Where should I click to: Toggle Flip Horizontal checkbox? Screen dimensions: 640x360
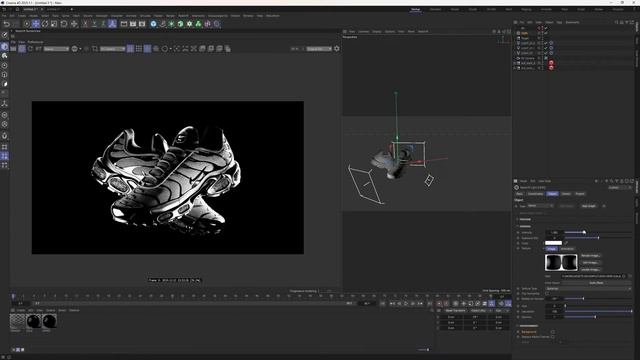click(x=547, y=293)
